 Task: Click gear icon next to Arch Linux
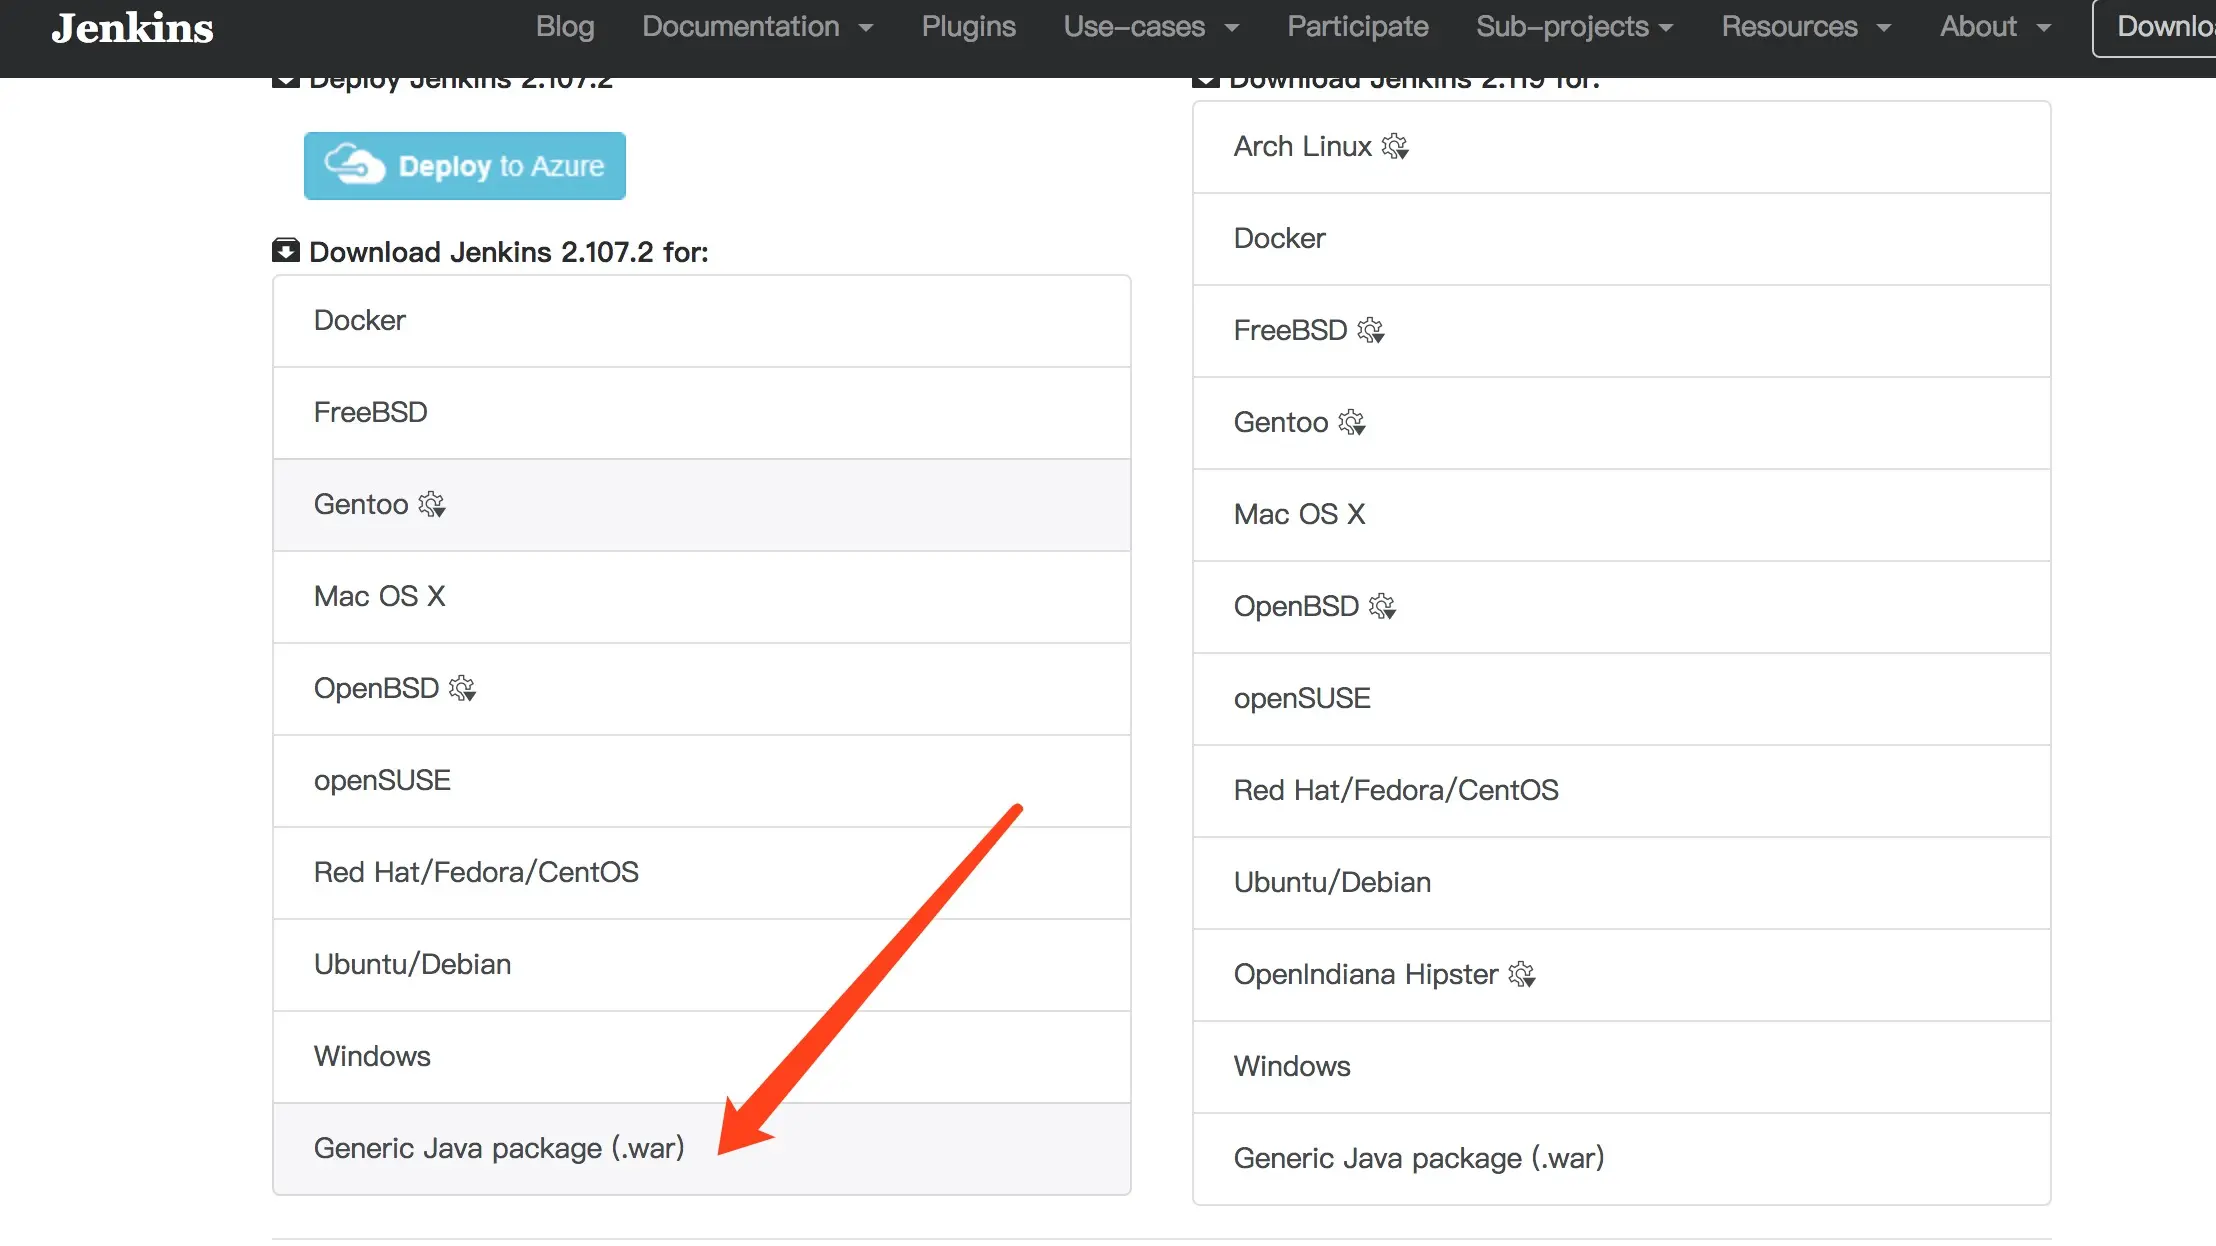coord(1395,147)
